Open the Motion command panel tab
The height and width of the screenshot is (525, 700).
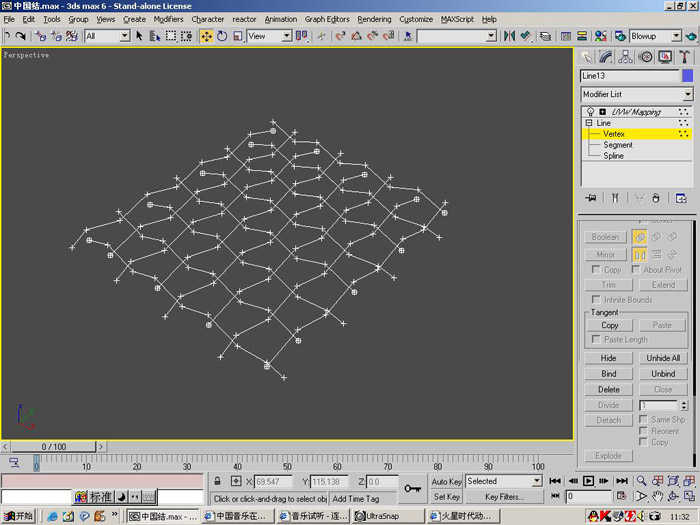click(x=645, y=57)
